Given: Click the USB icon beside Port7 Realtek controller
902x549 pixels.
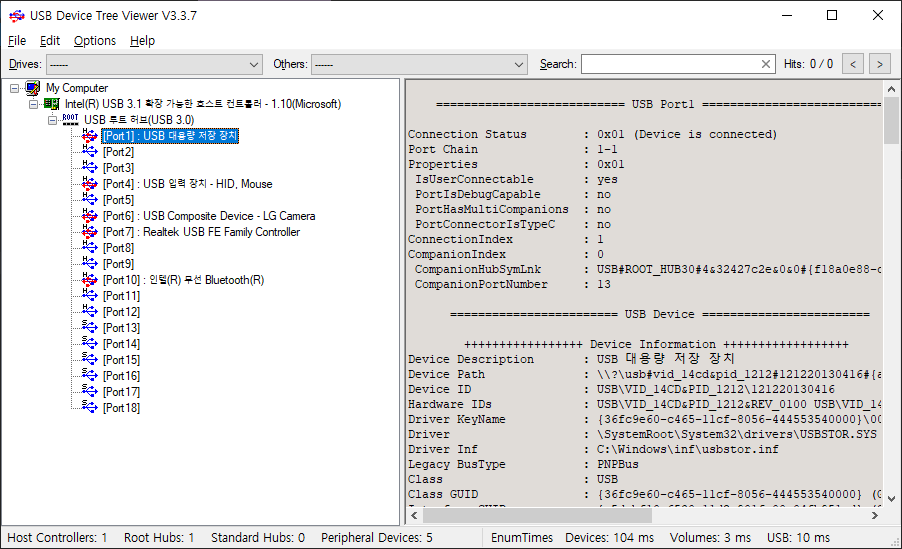Looking at the screenshot, I should [89, 232].
